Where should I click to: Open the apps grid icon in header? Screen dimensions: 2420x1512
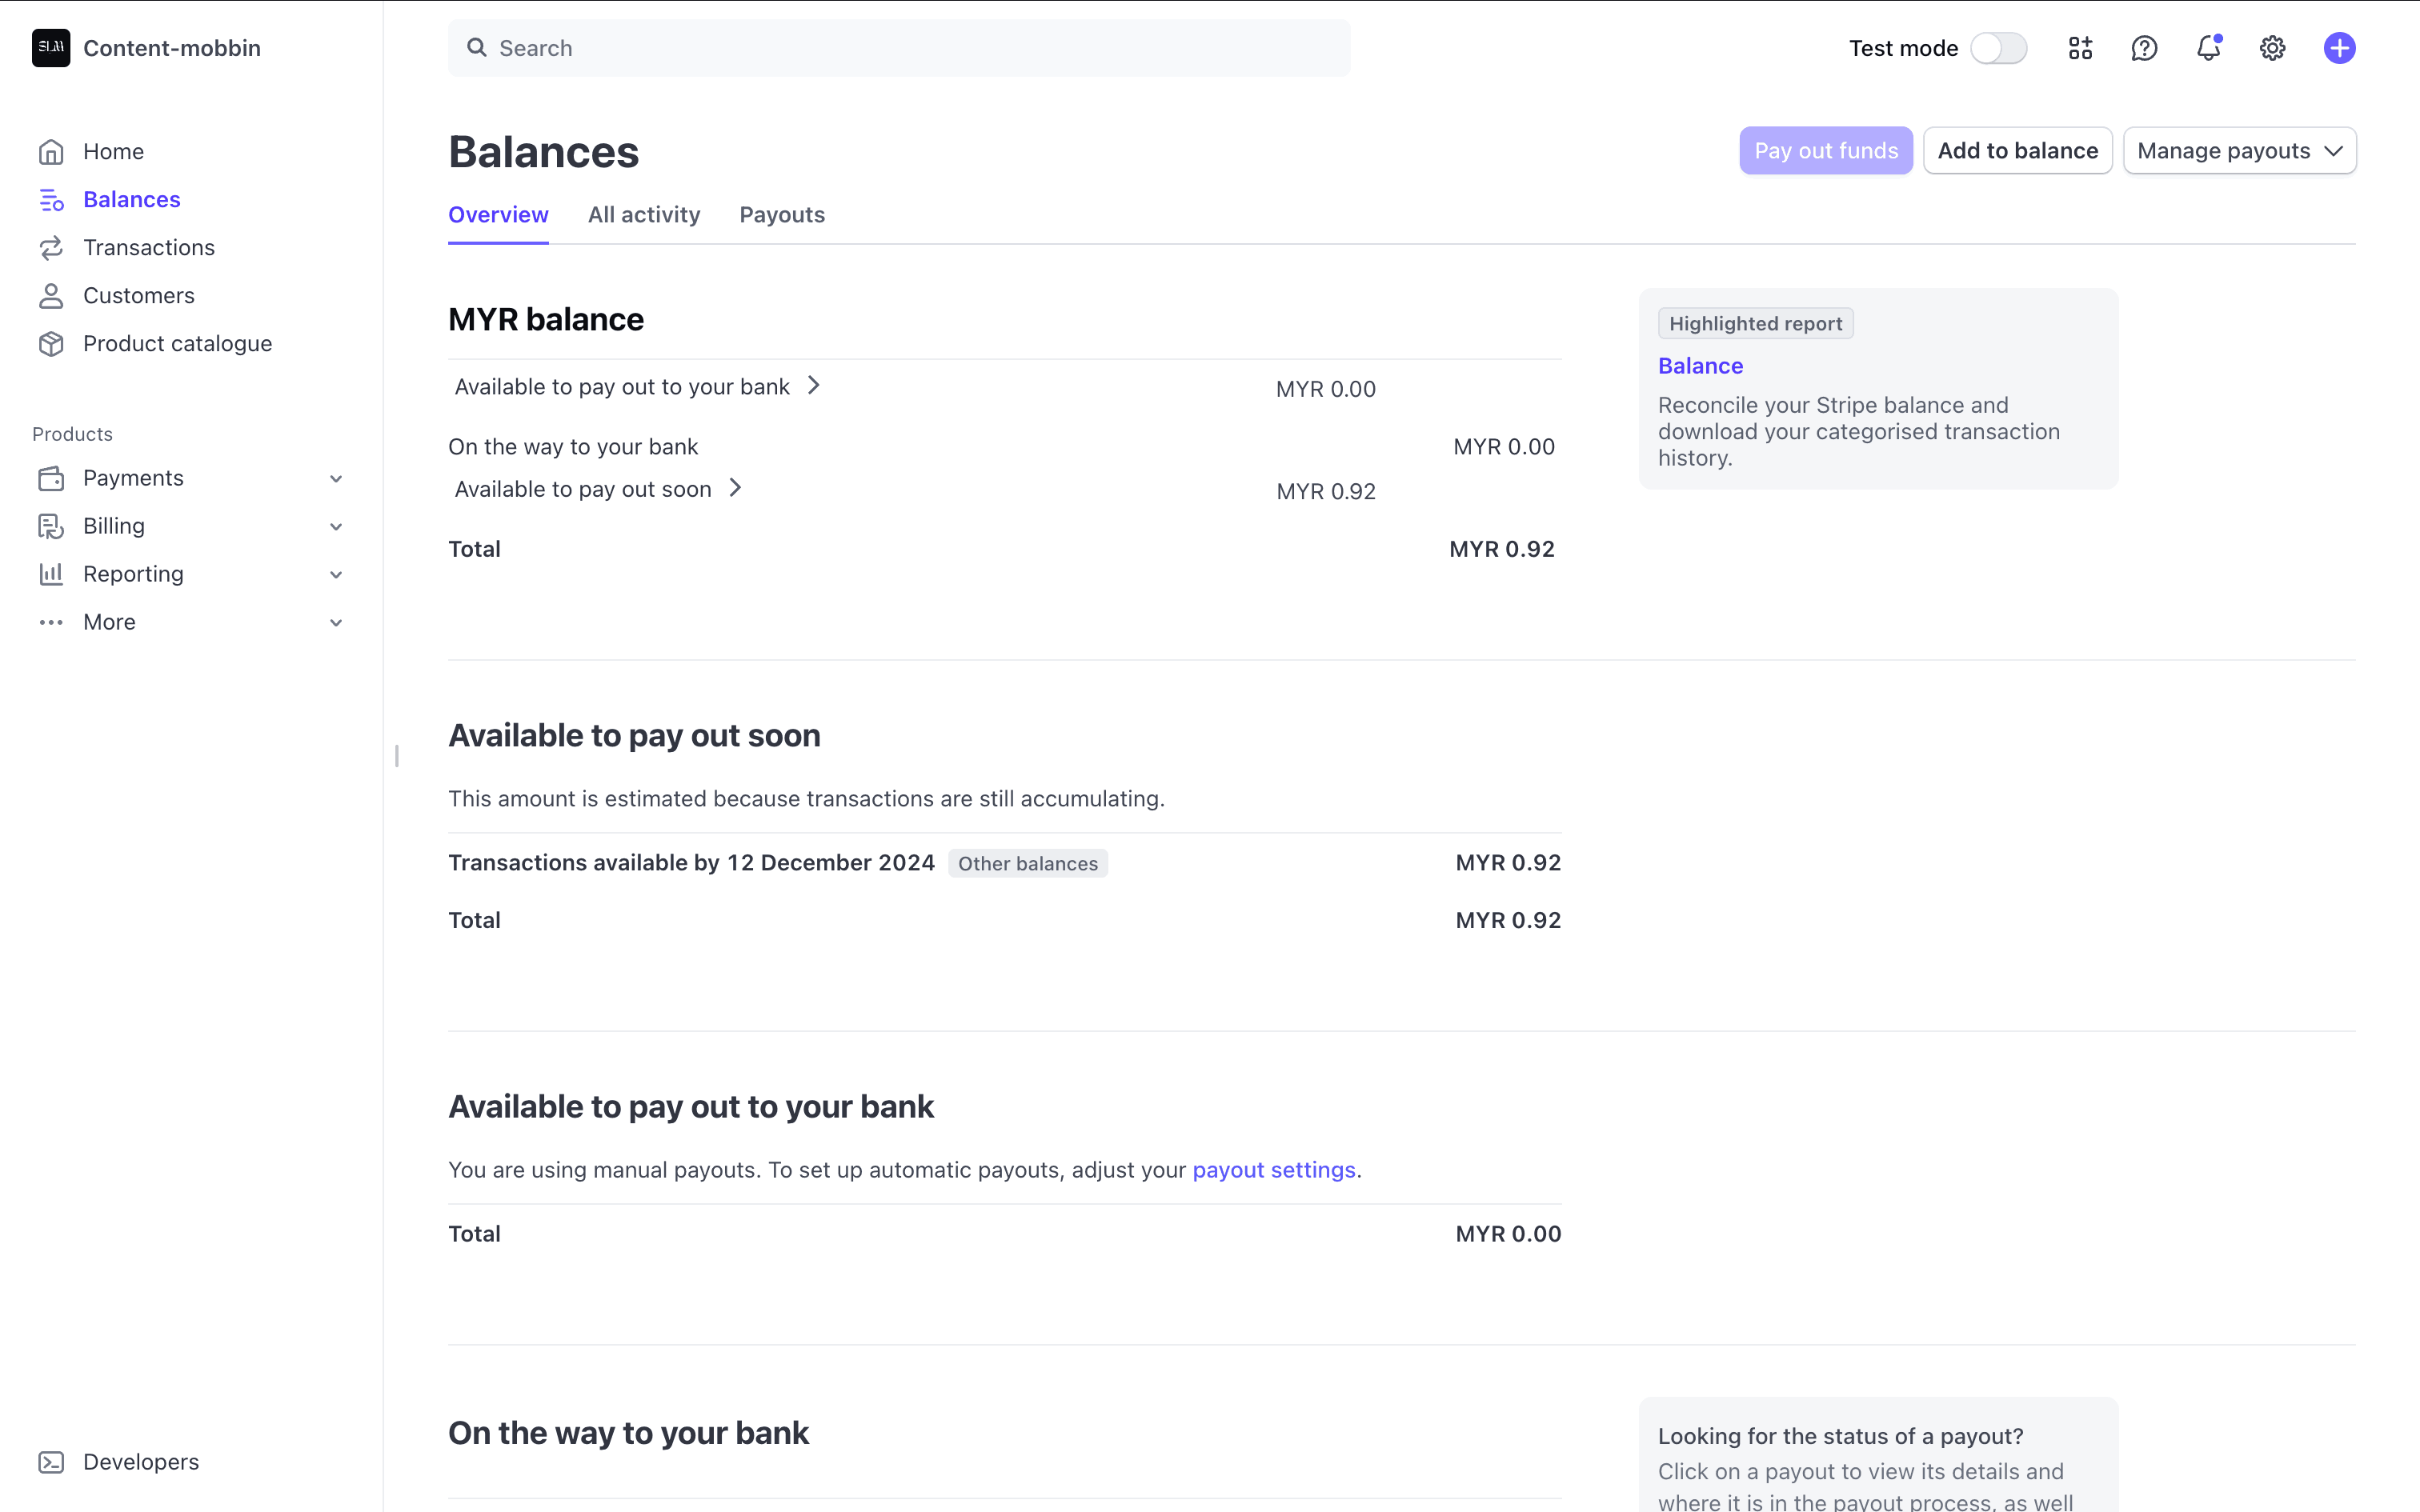[x=2080, y=48]
